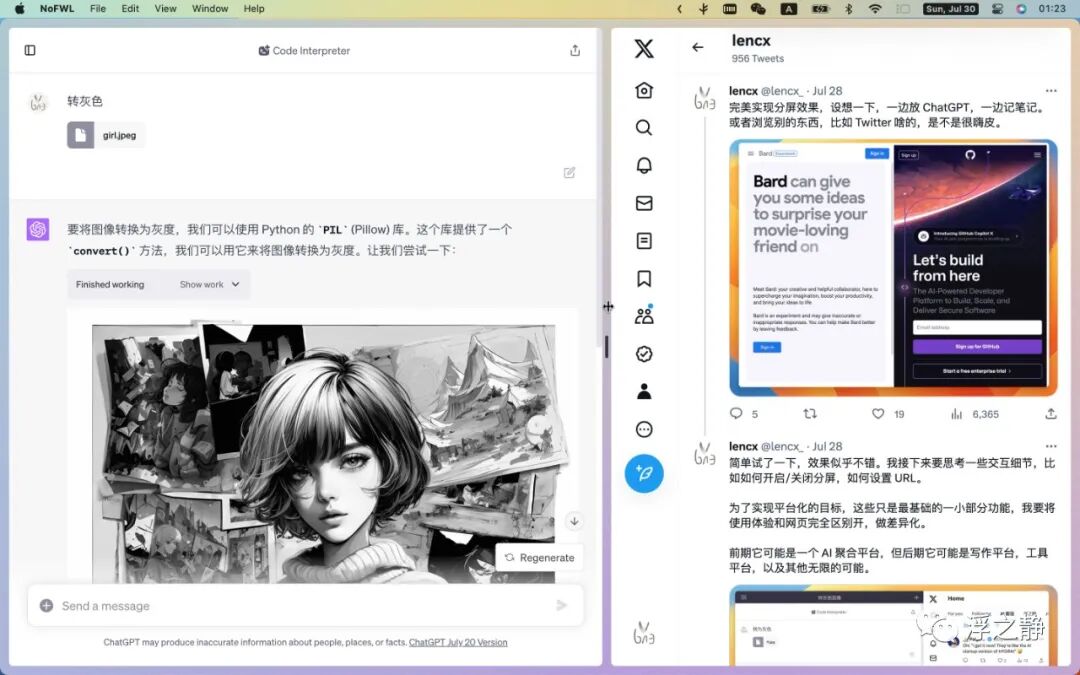Open Bluetooth menu bar icon
Screen dimensions: 1080x675
coord(849,8)
